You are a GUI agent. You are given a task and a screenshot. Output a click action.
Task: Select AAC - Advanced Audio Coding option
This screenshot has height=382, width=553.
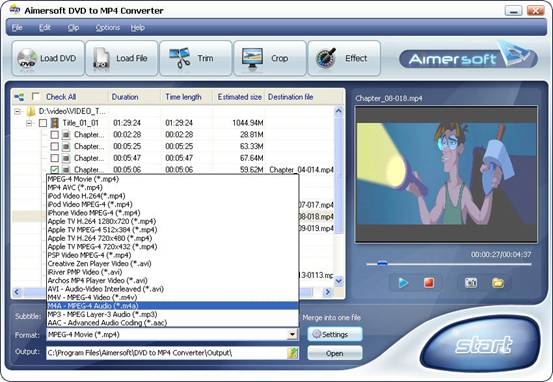[x=172, y=323]
